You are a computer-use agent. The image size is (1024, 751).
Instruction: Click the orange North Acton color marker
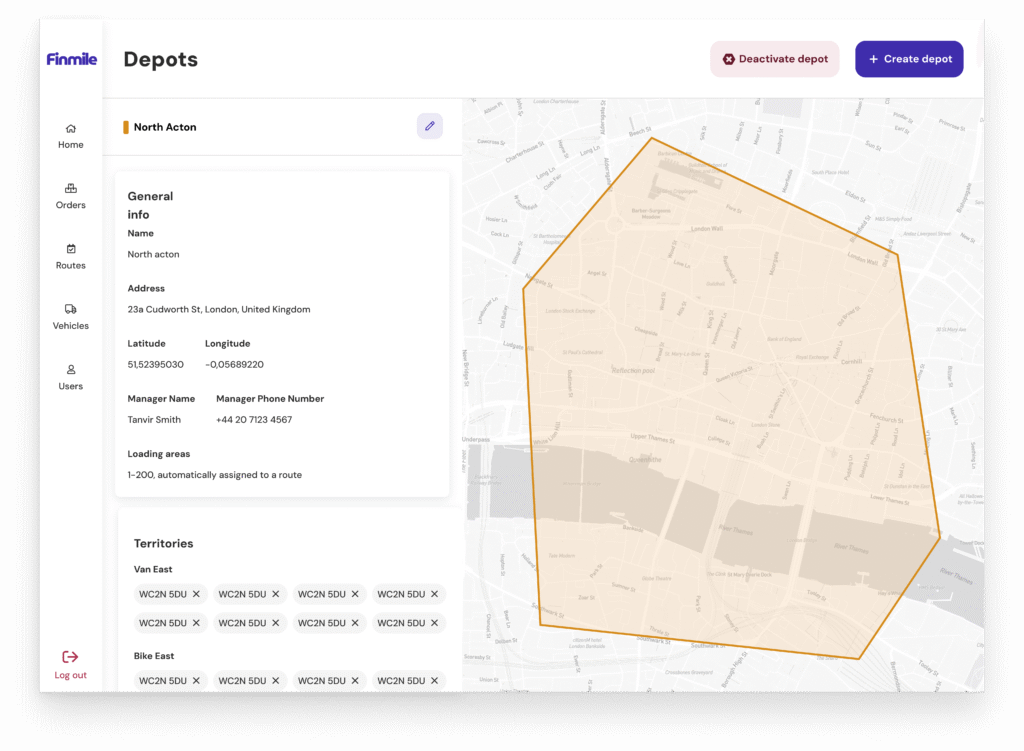pyautogui.click(x=126, y=127)
